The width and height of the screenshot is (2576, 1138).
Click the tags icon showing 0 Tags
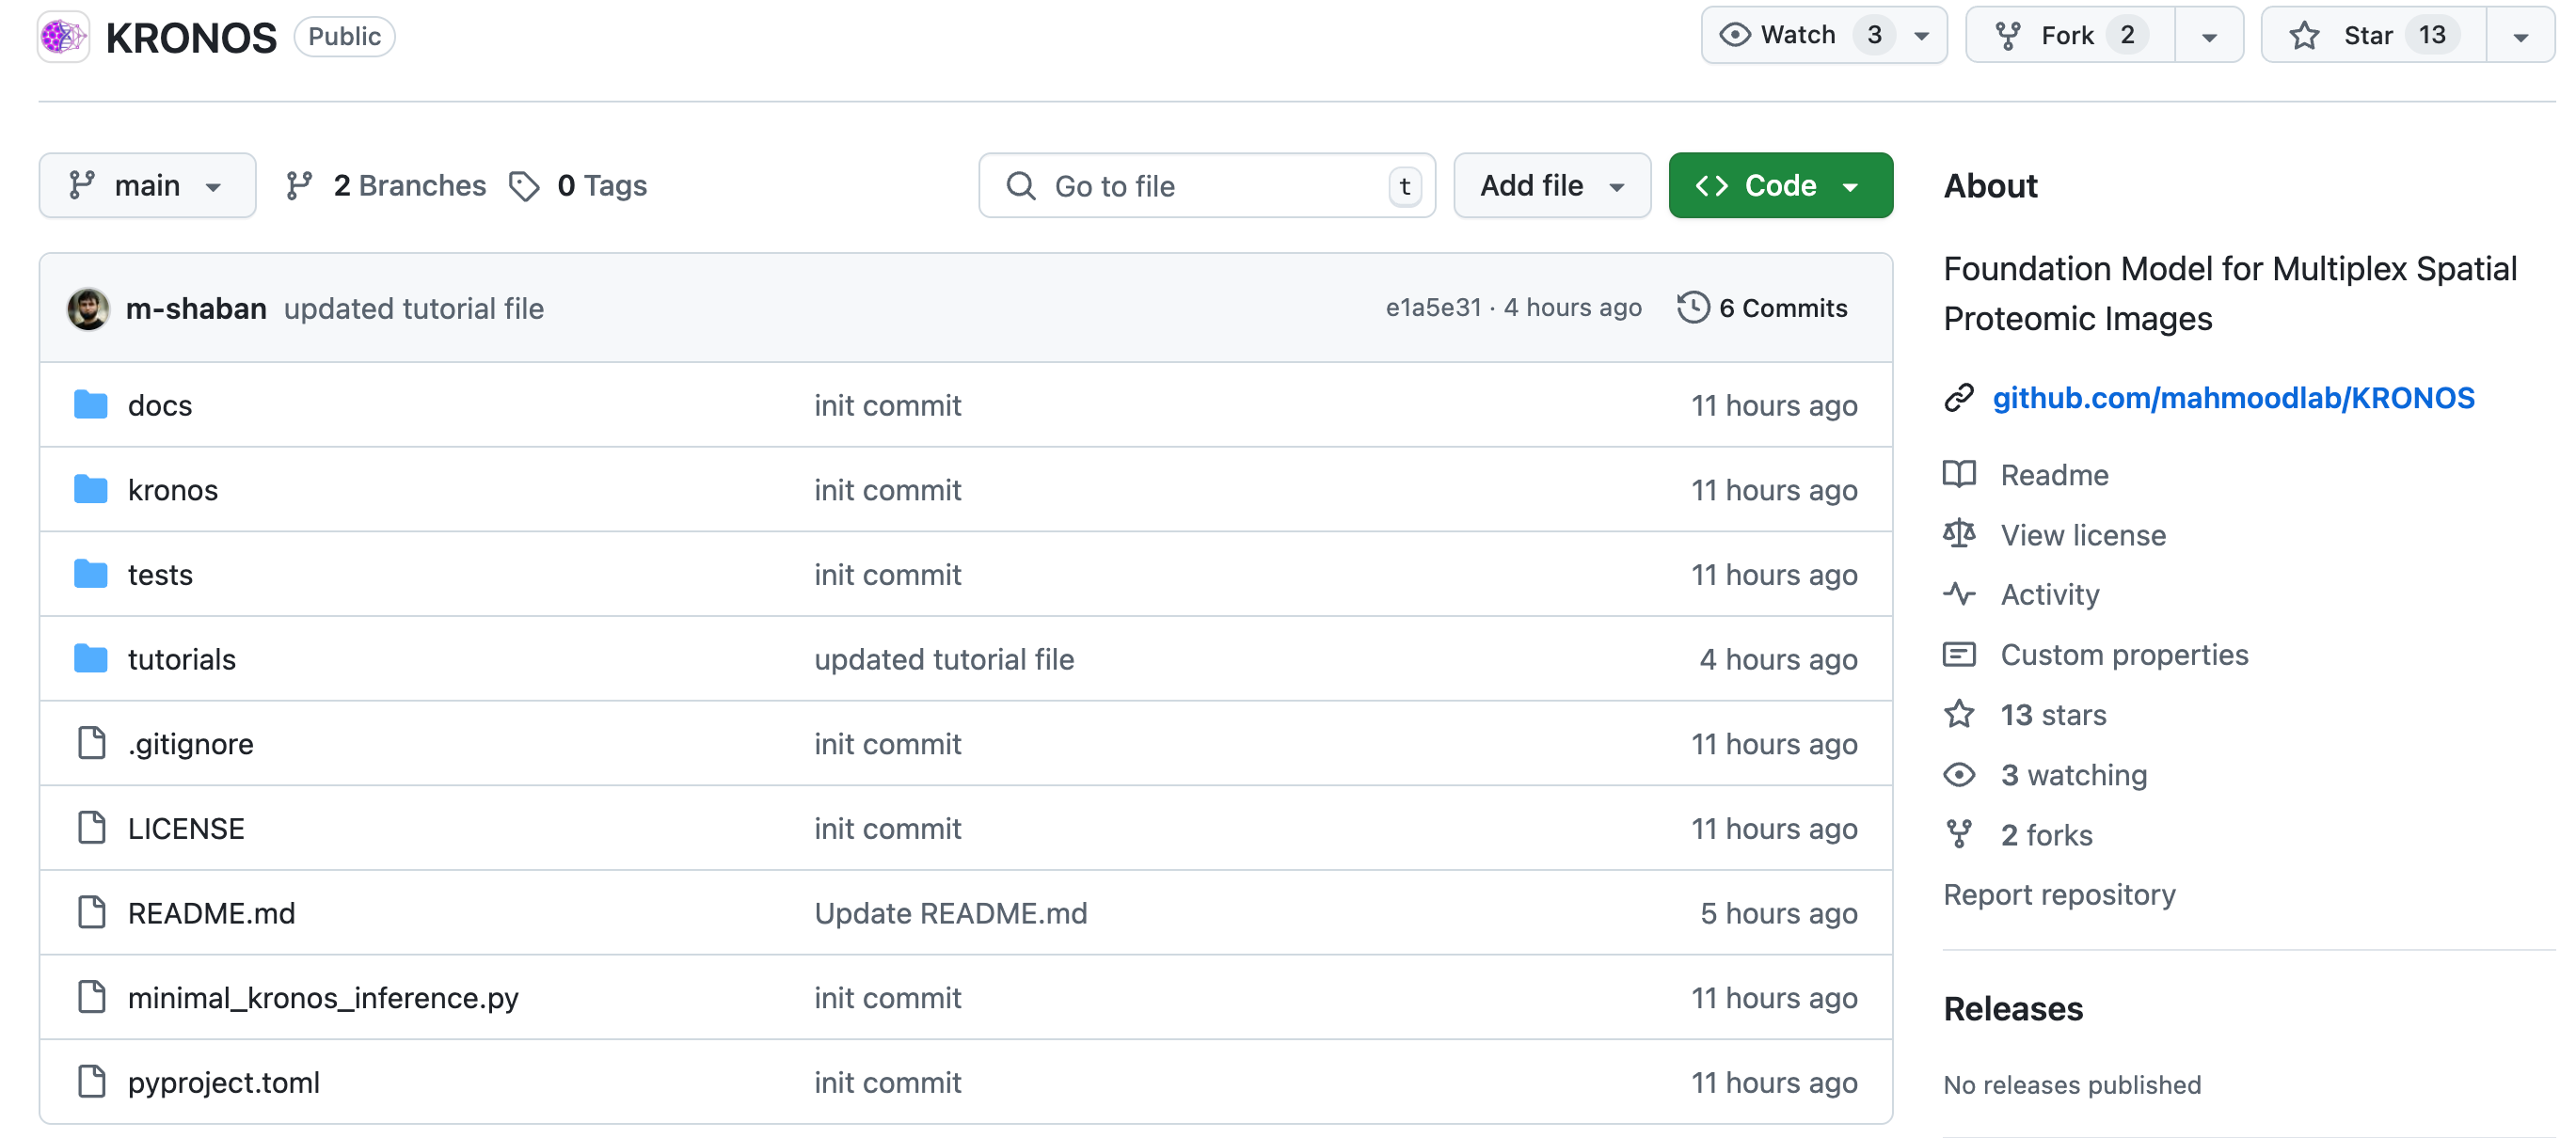point(524,186)
